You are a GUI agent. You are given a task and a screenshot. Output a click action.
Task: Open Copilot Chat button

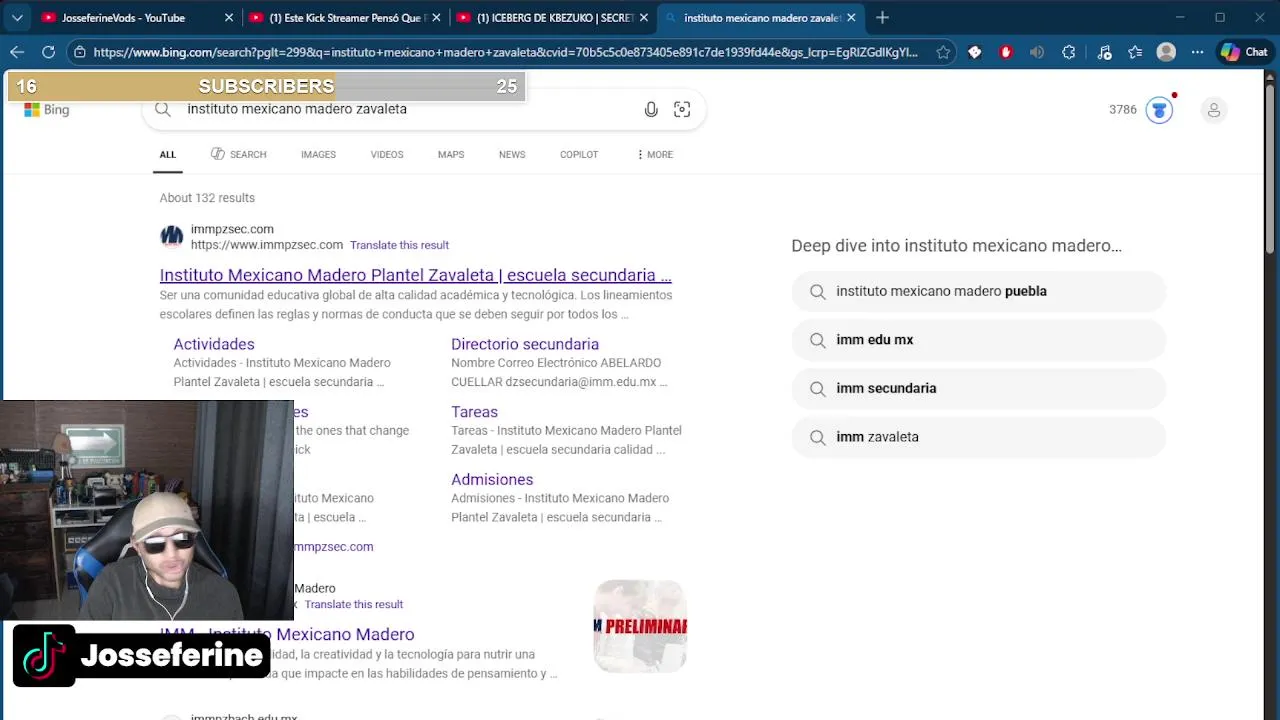click(x=1244, y=52)
